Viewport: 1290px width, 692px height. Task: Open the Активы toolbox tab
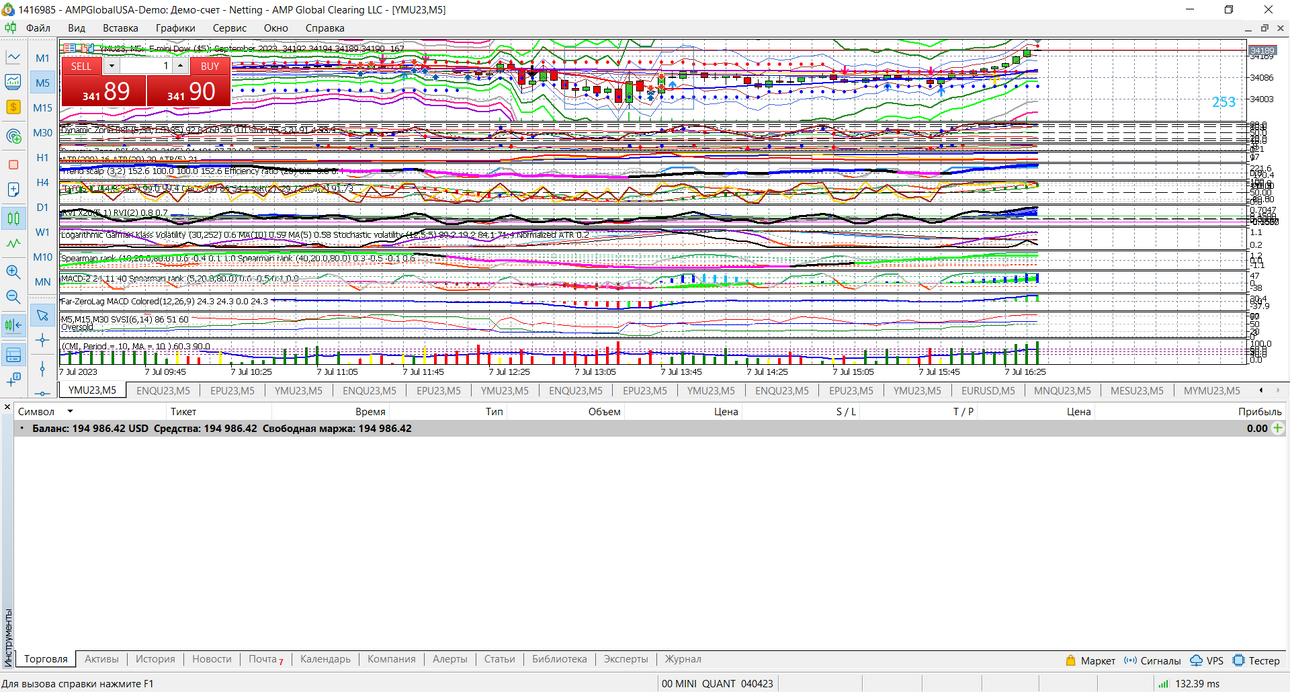pyautogui.click(x=101, y=659)
